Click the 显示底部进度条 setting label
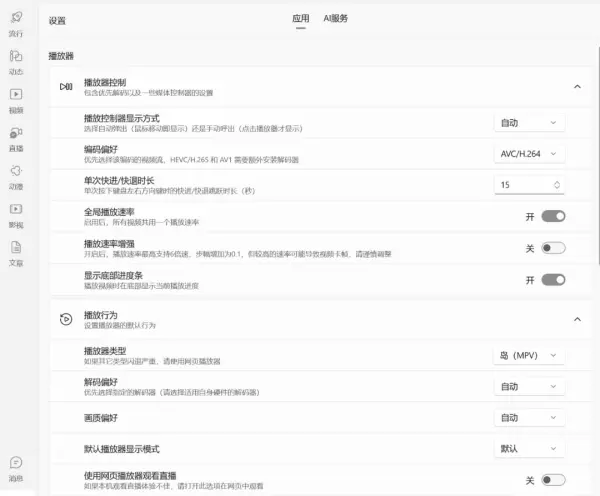 coord(113,275)
